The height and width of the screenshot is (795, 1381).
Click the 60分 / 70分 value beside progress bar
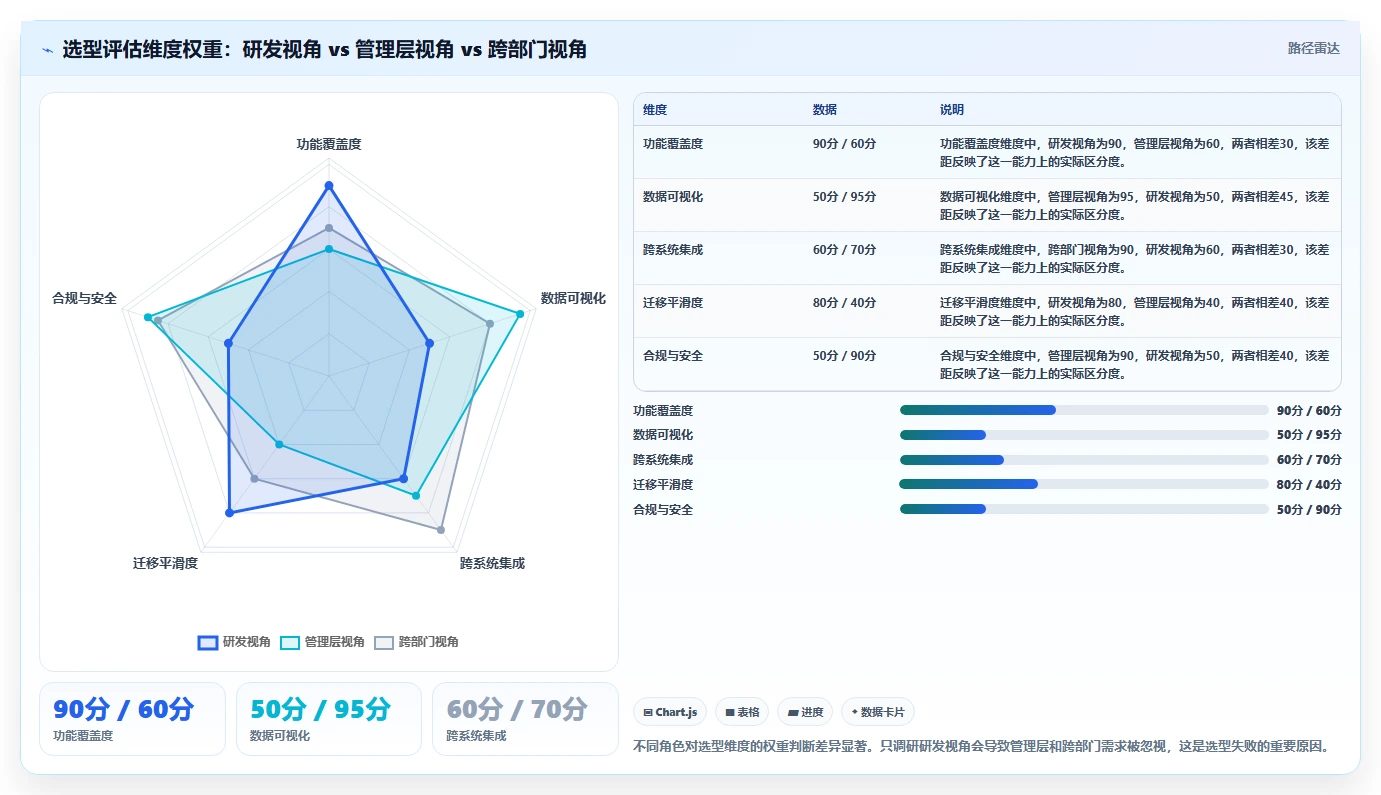(x=1309, y=460)
